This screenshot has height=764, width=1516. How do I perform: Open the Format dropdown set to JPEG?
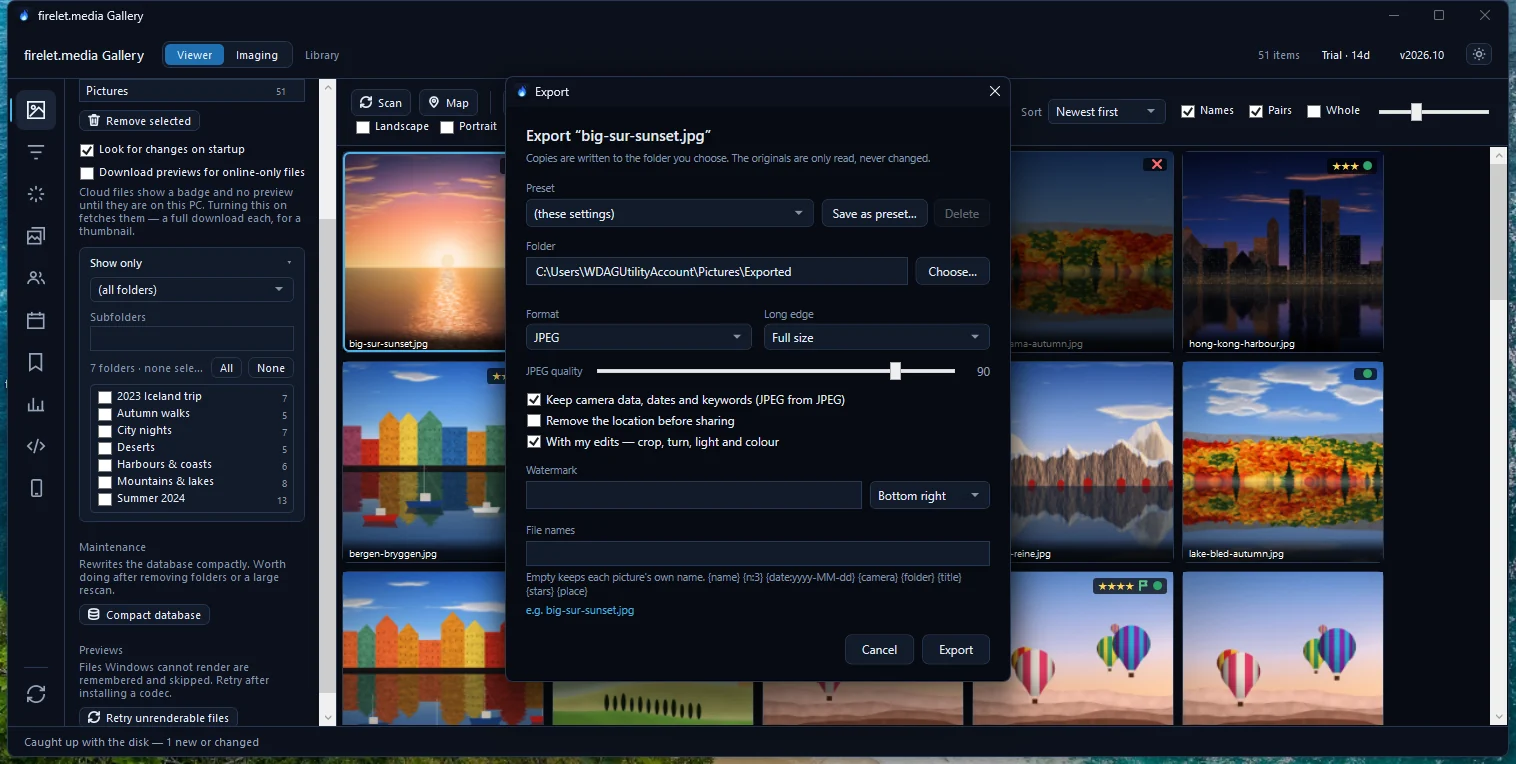point(638,338)
